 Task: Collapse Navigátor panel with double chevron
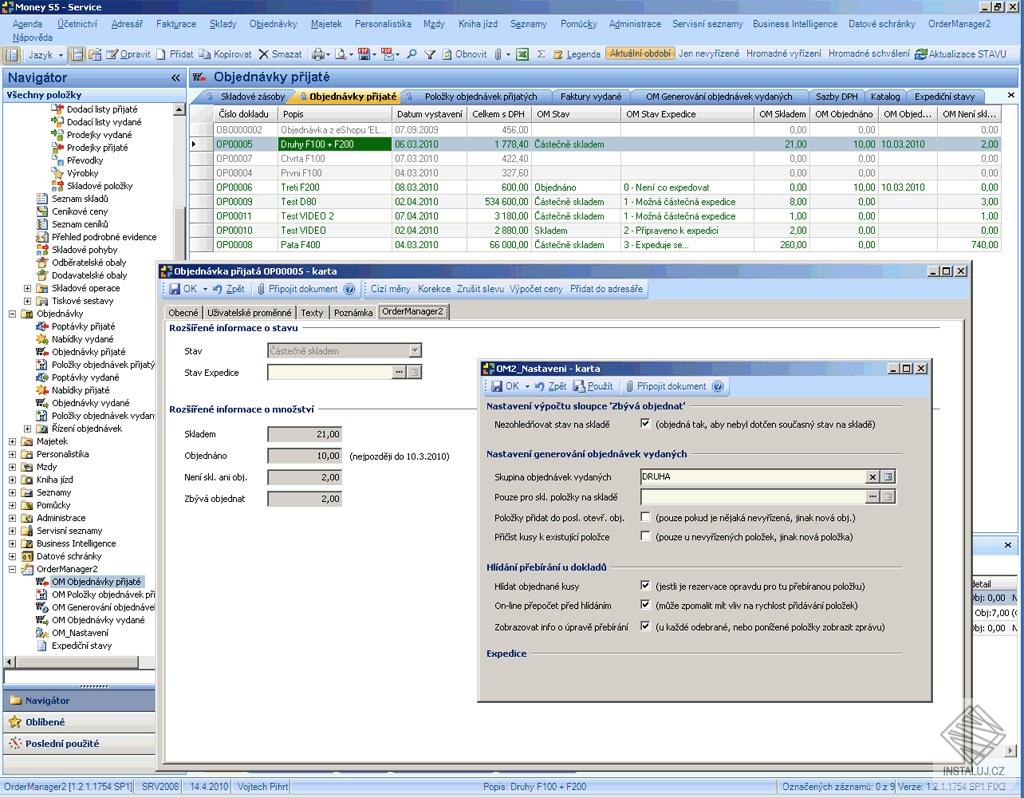[x=176, y=78]
